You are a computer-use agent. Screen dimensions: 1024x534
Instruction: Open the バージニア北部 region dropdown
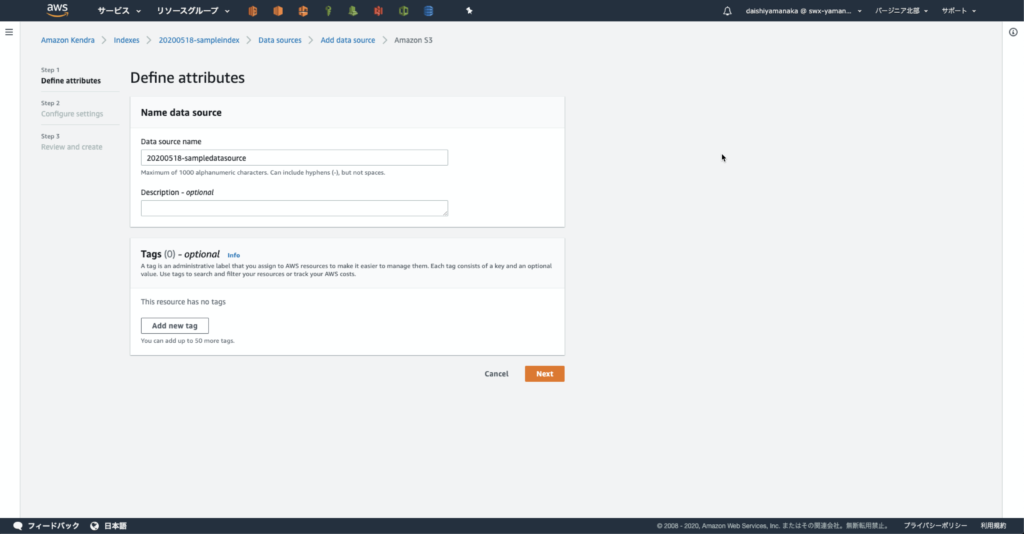[x=901, y=11]
